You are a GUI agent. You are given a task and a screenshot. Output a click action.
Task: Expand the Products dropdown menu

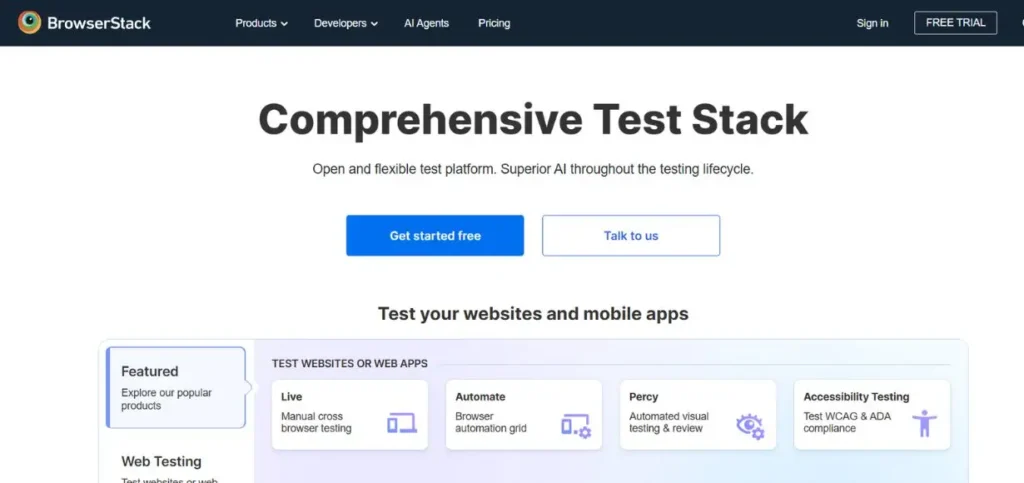pyautogui.click(x=261, y=23)
